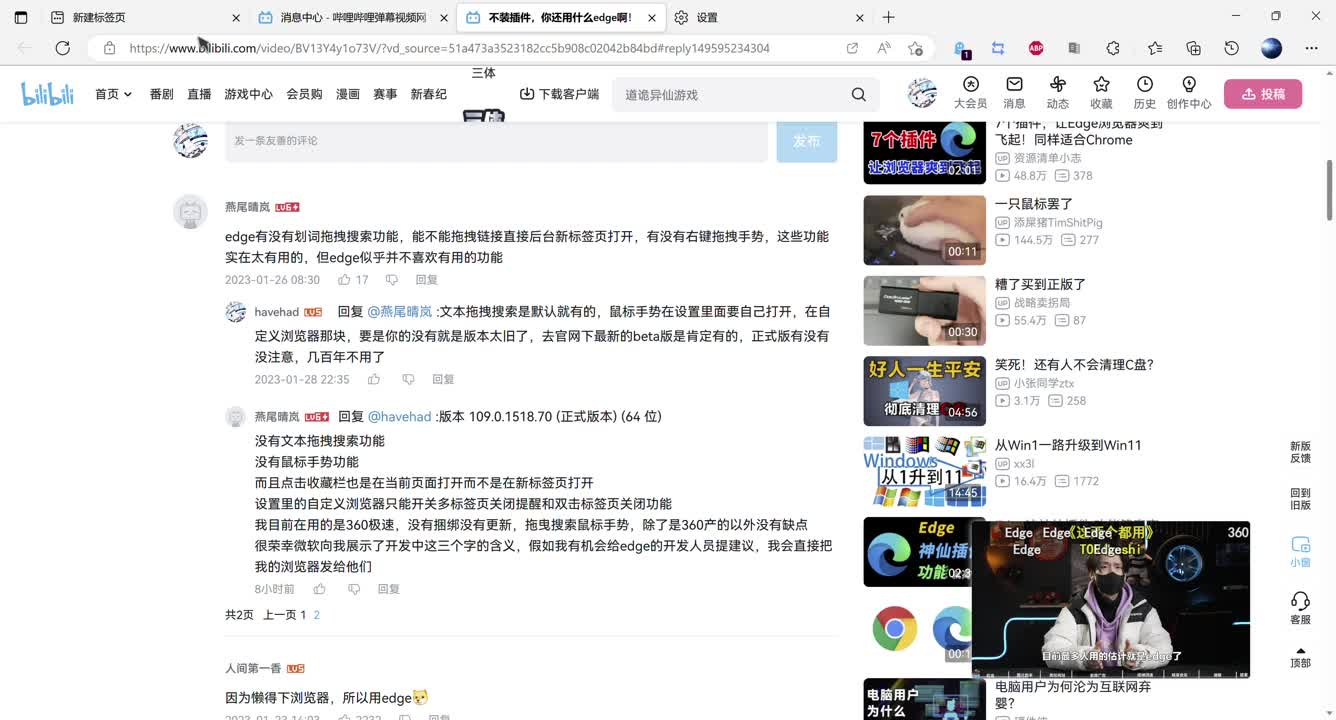
Task: Go to page 2 of the replies
Action: (x=316, y=615)
